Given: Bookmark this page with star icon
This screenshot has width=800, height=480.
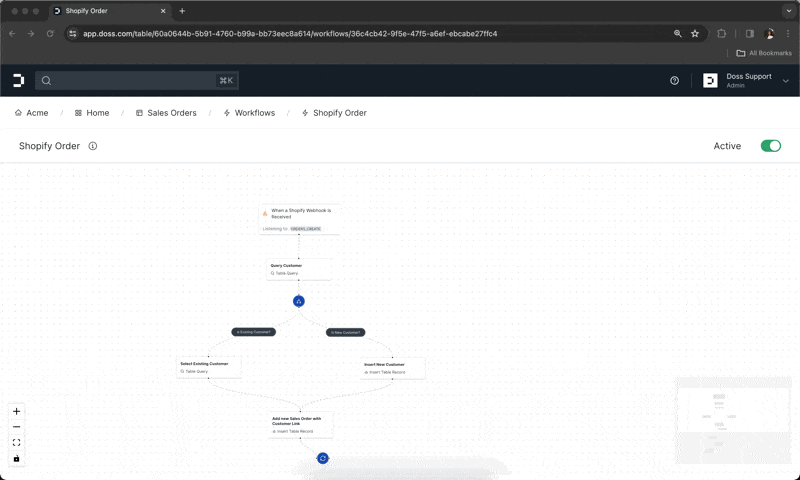Looking at the screenshot, I should pos(695,34).
